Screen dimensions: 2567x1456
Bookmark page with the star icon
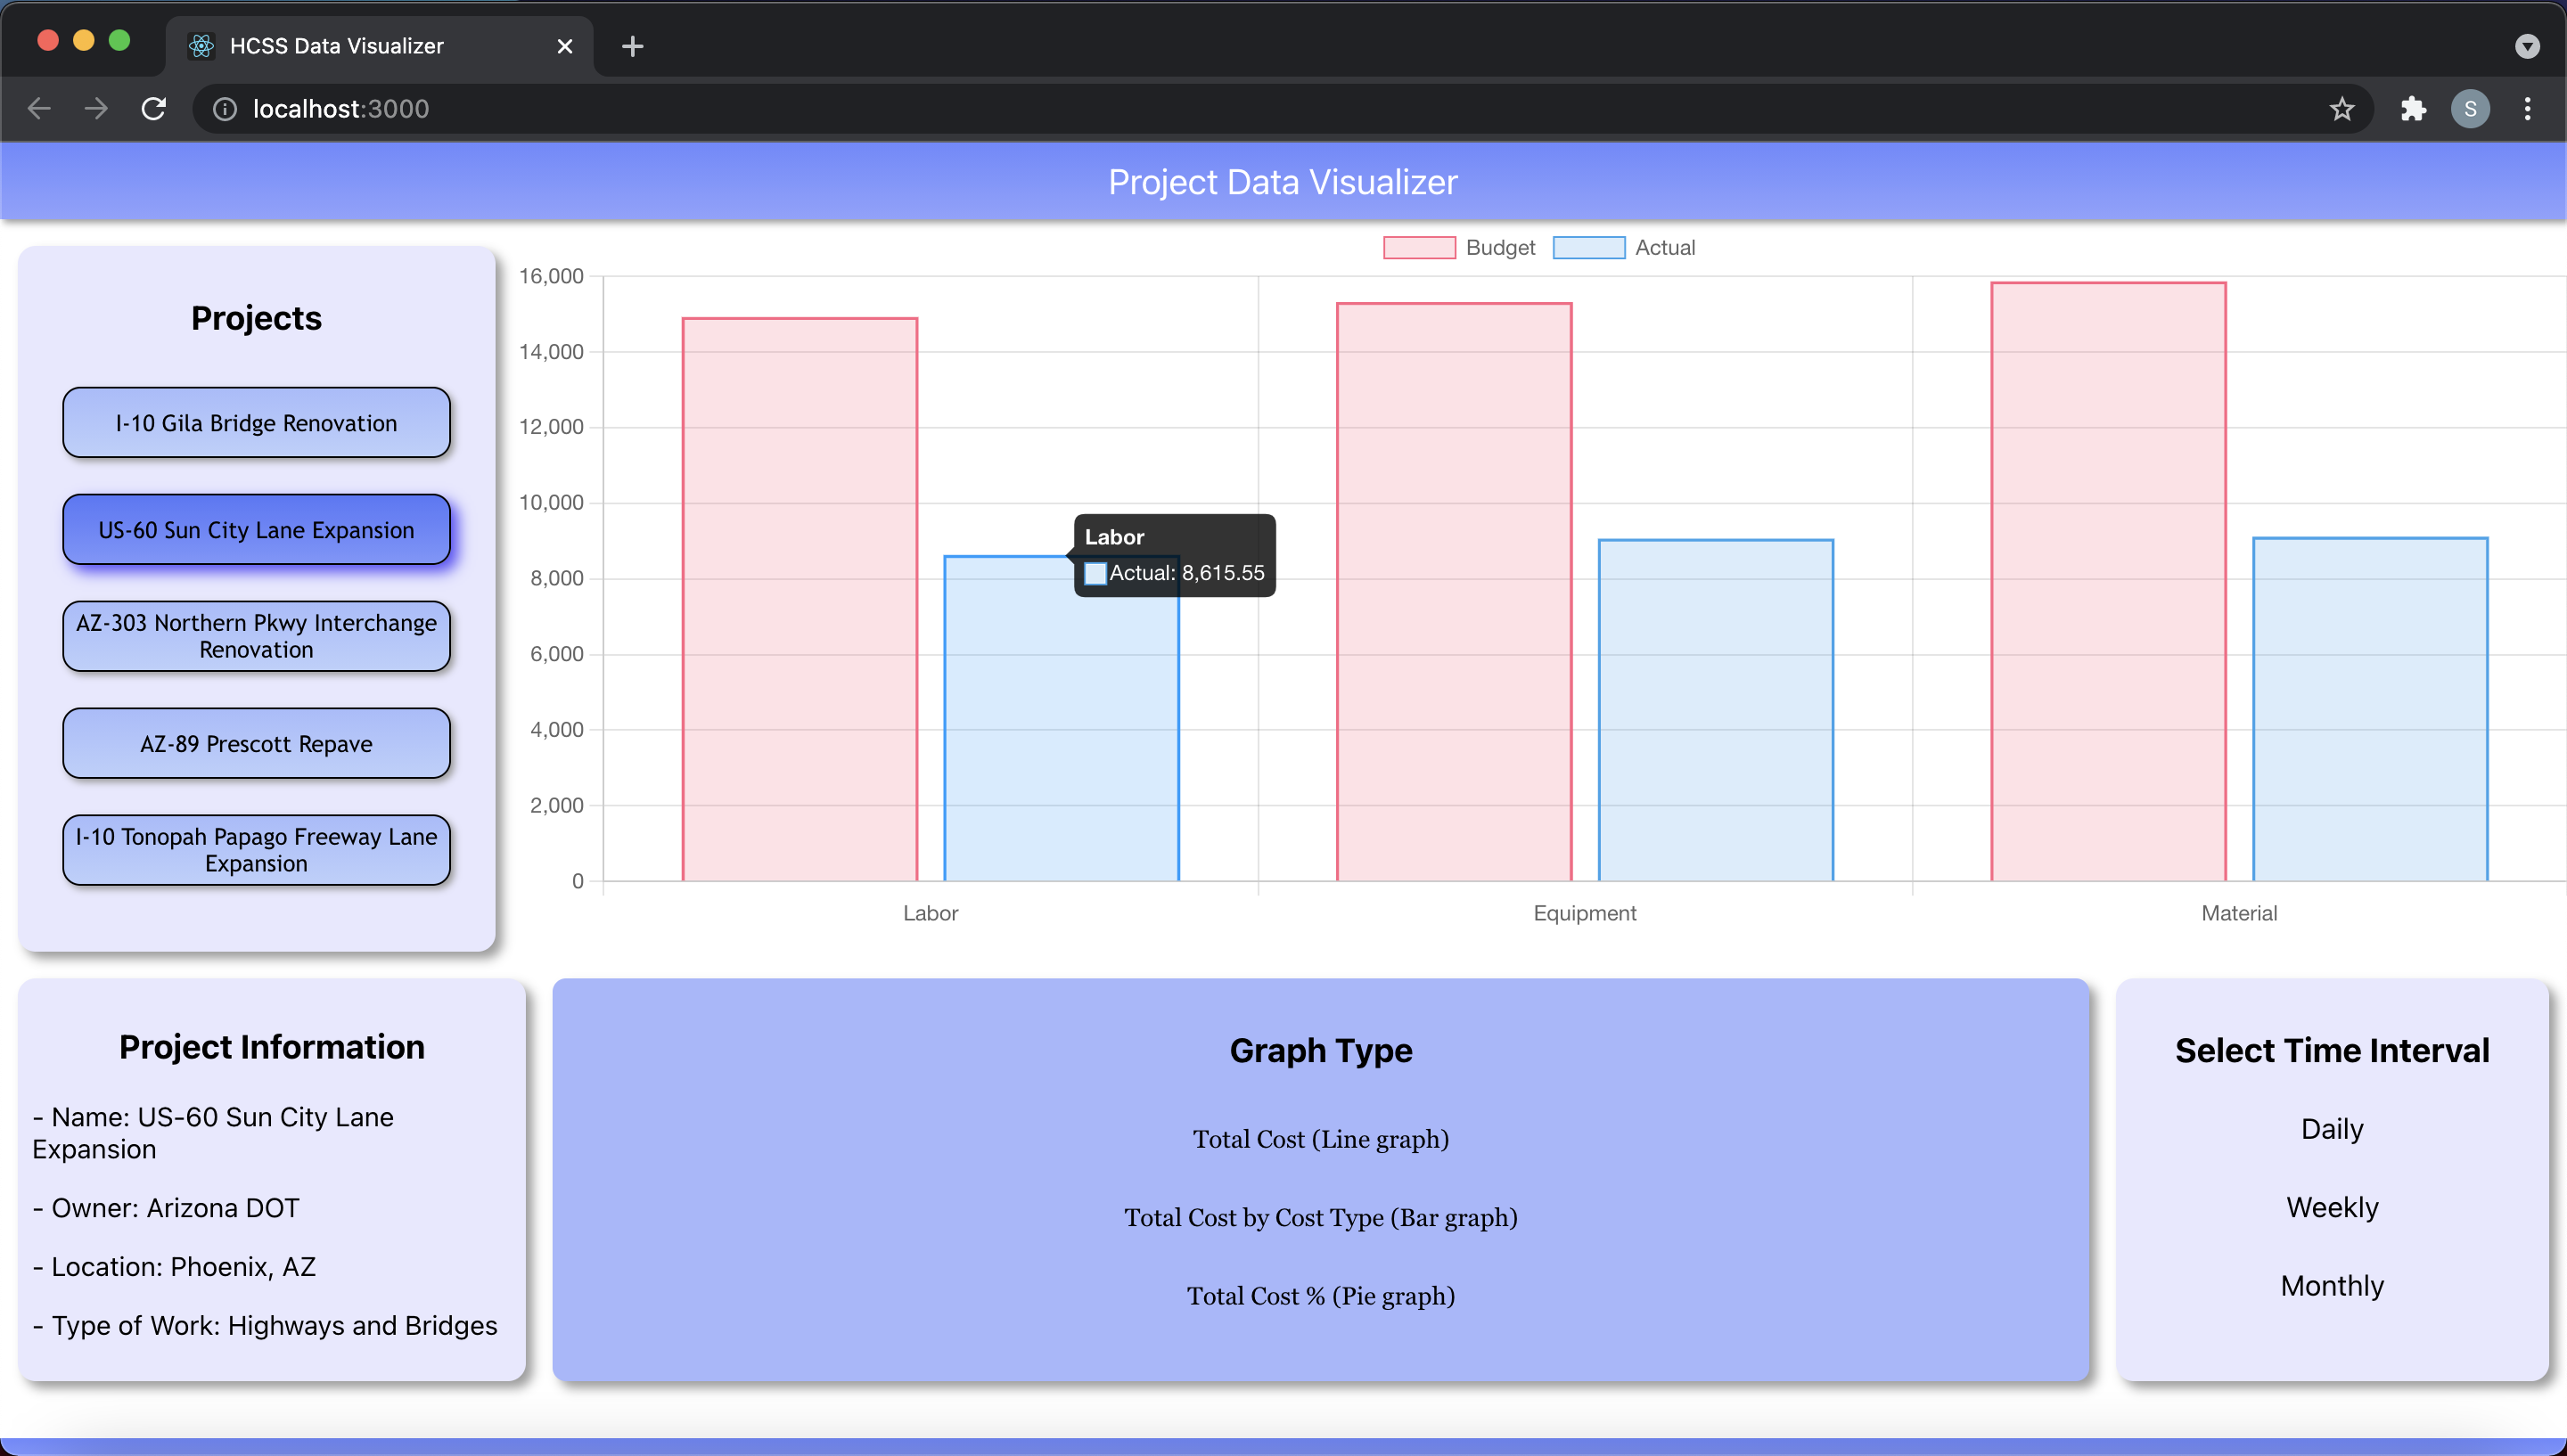(x=2341, y=108)
